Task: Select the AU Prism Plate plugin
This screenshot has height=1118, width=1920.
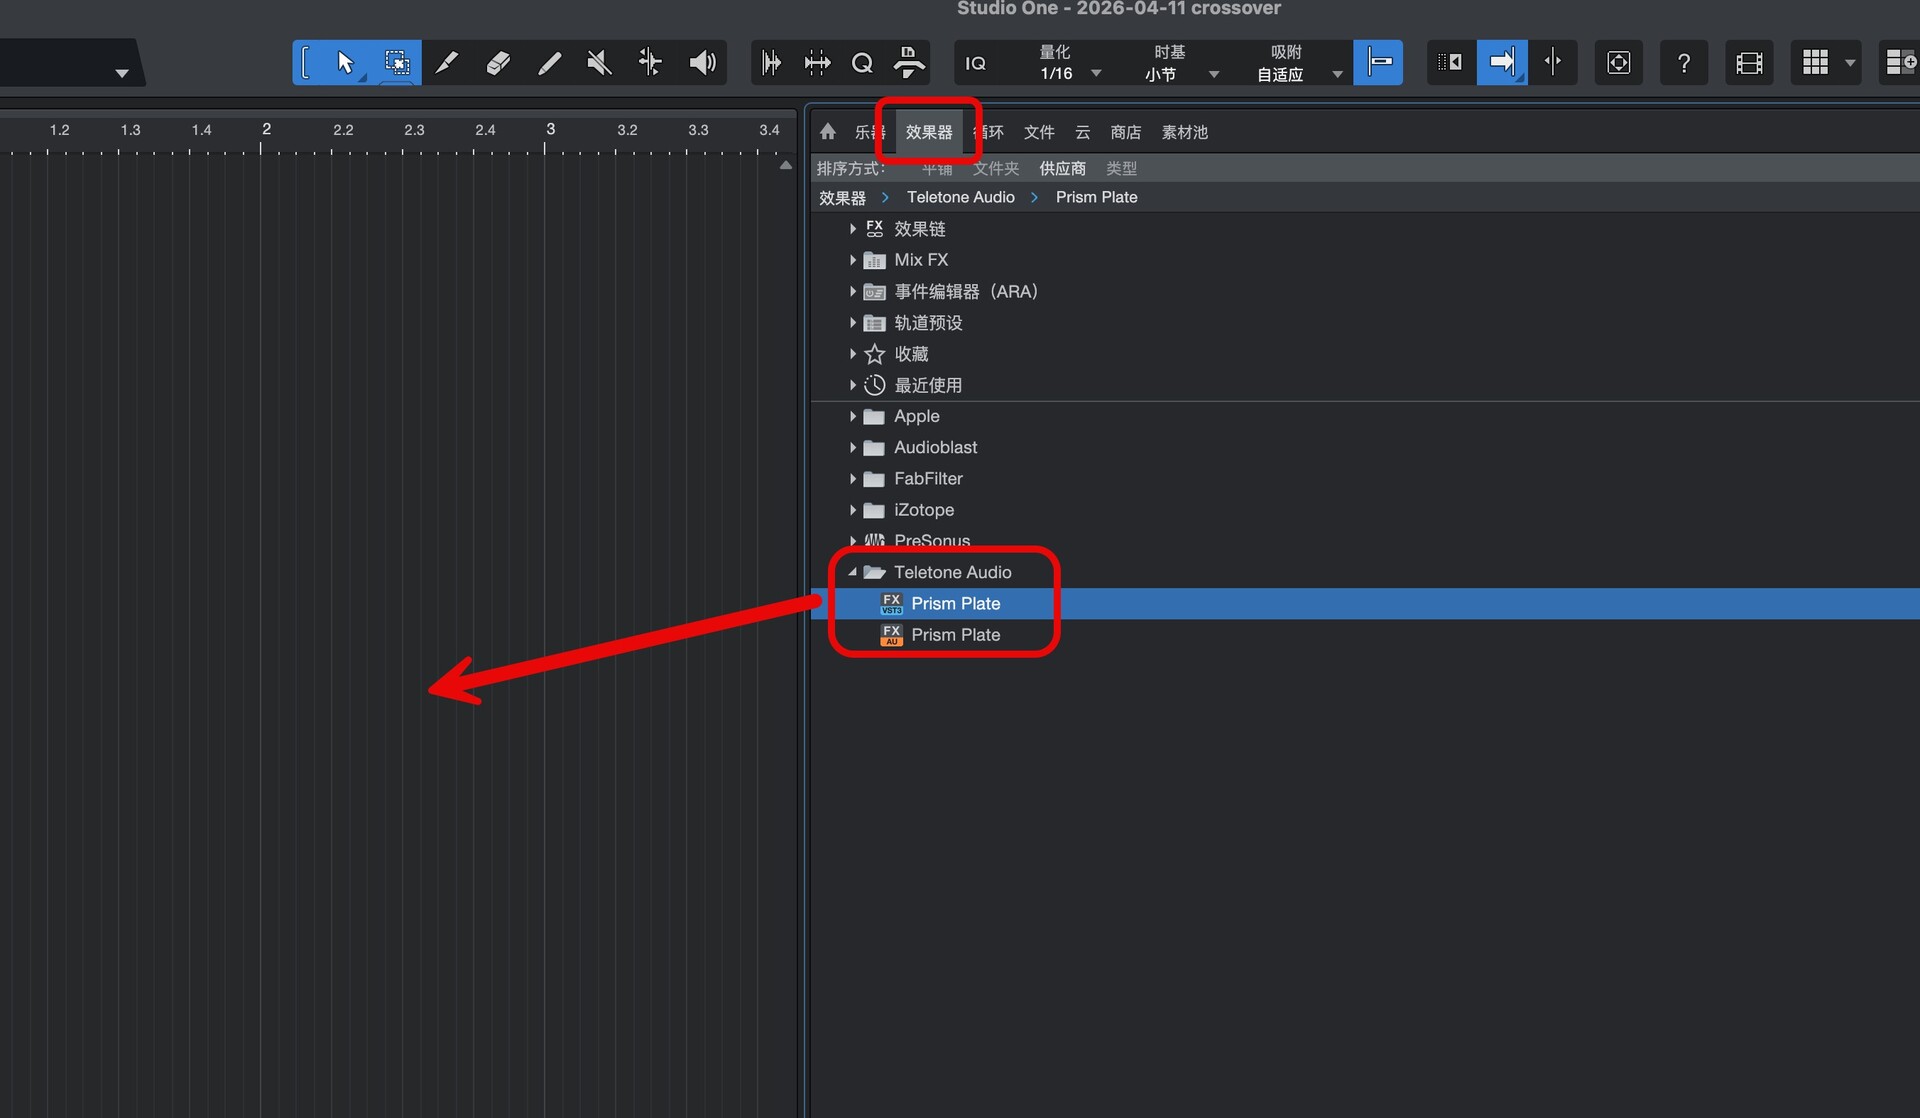Action: (955, 635)
